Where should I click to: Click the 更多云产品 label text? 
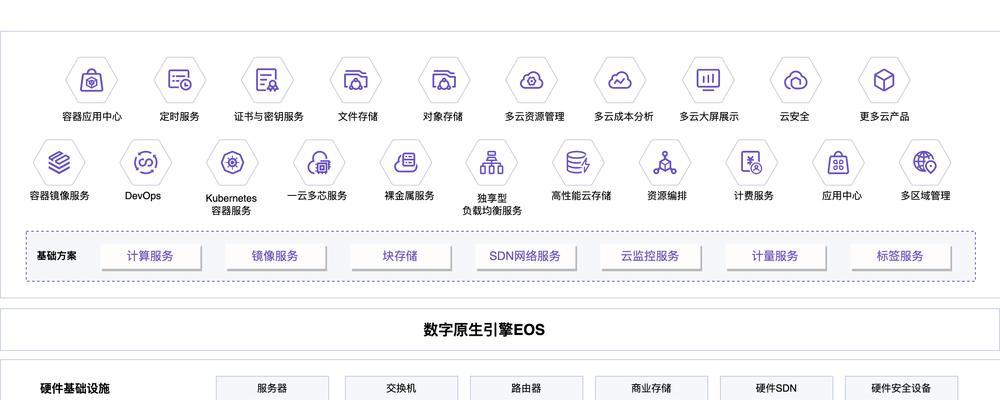[x=884, y=117]
